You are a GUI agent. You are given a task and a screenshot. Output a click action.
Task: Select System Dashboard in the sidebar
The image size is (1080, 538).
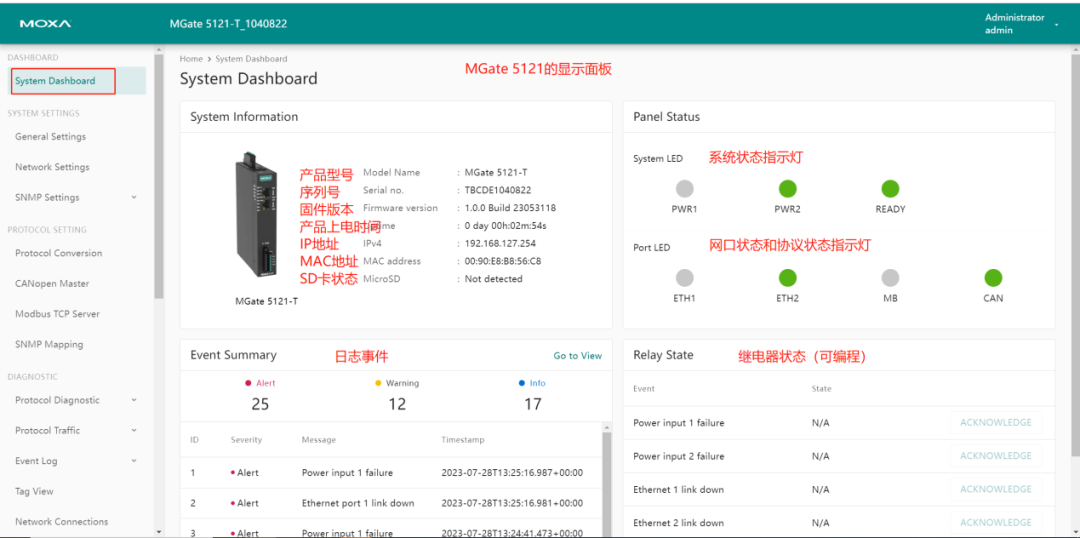[77, 81]
